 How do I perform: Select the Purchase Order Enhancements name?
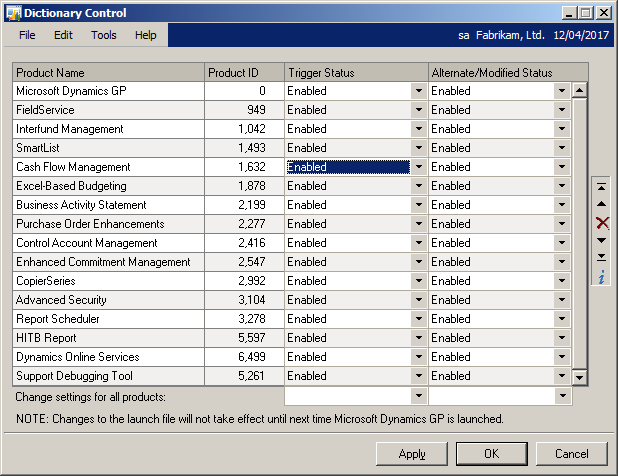tap(90, 224)
